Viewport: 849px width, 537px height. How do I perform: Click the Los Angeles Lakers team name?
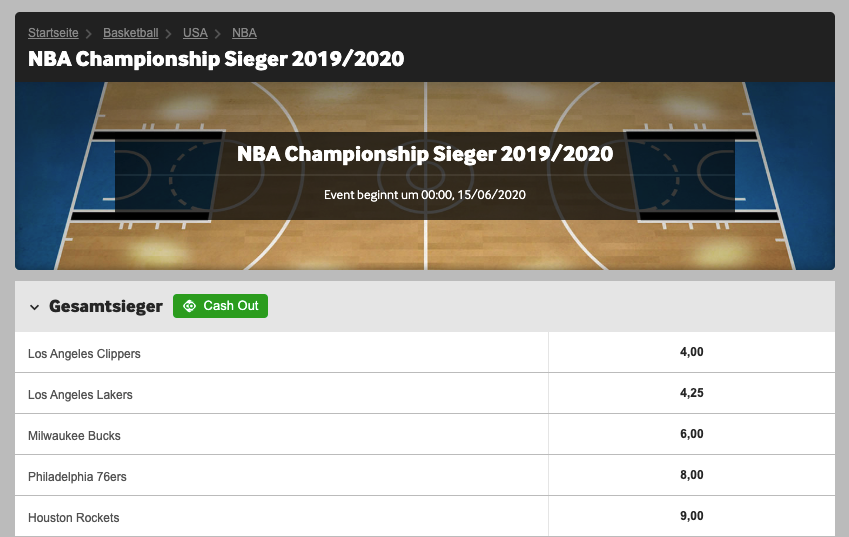(80, 395)
